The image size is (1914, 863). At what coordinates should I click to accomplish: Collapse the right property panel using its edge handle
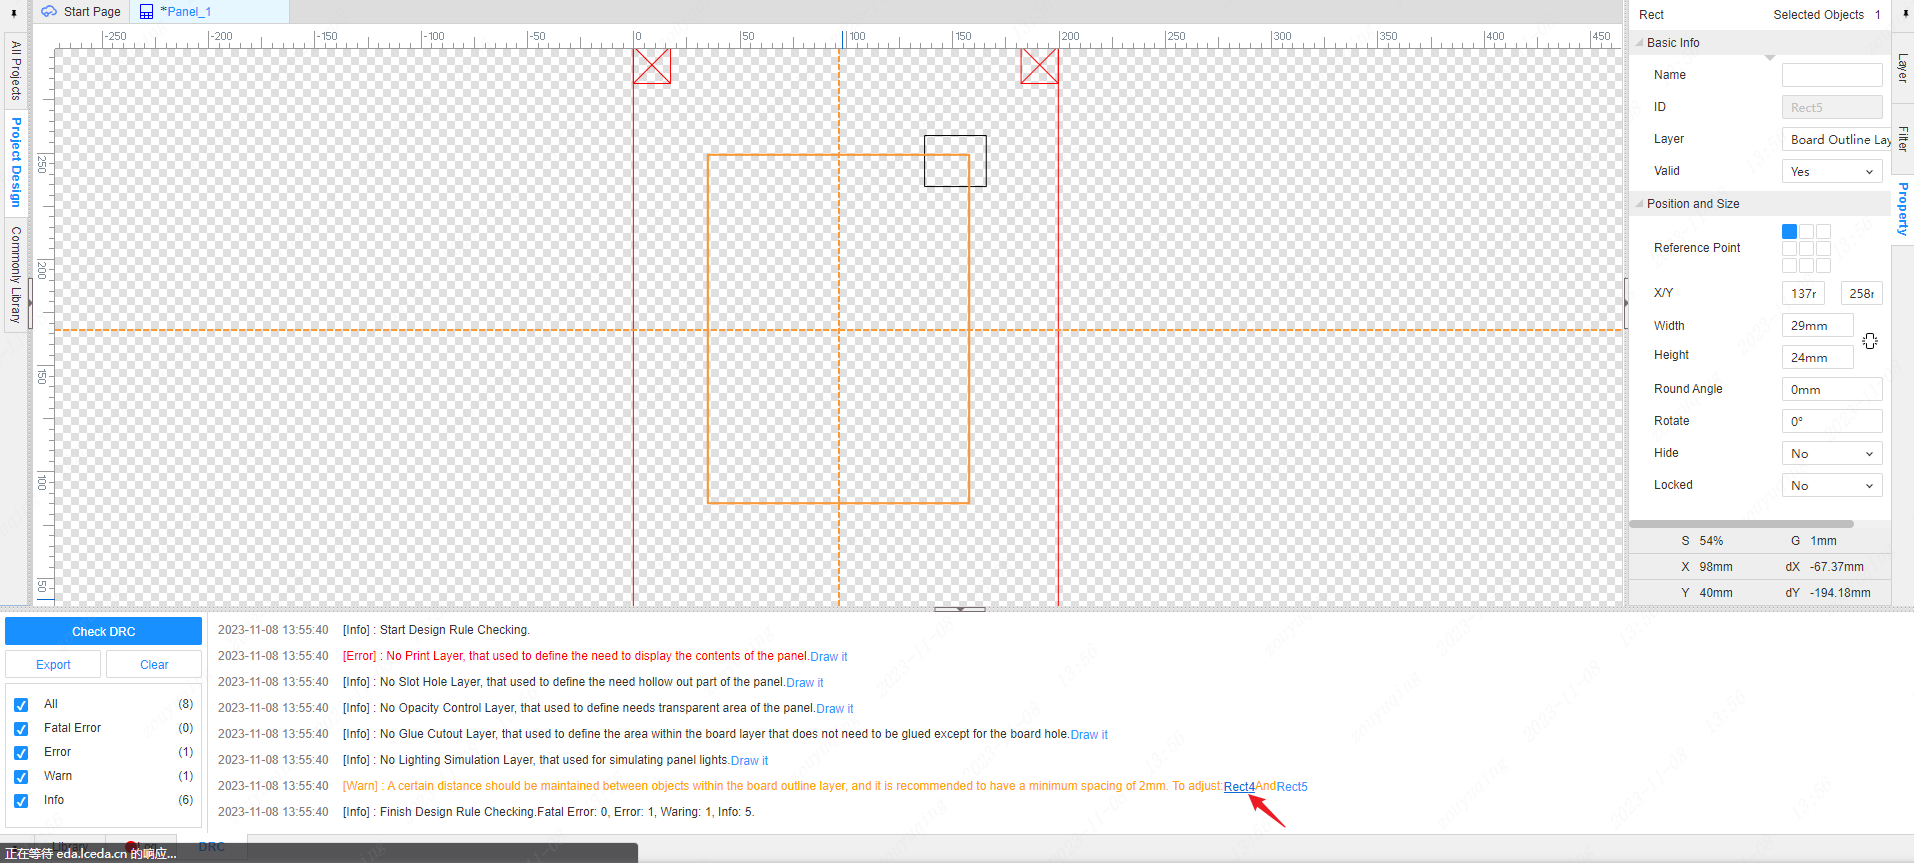coord(1626,304)
